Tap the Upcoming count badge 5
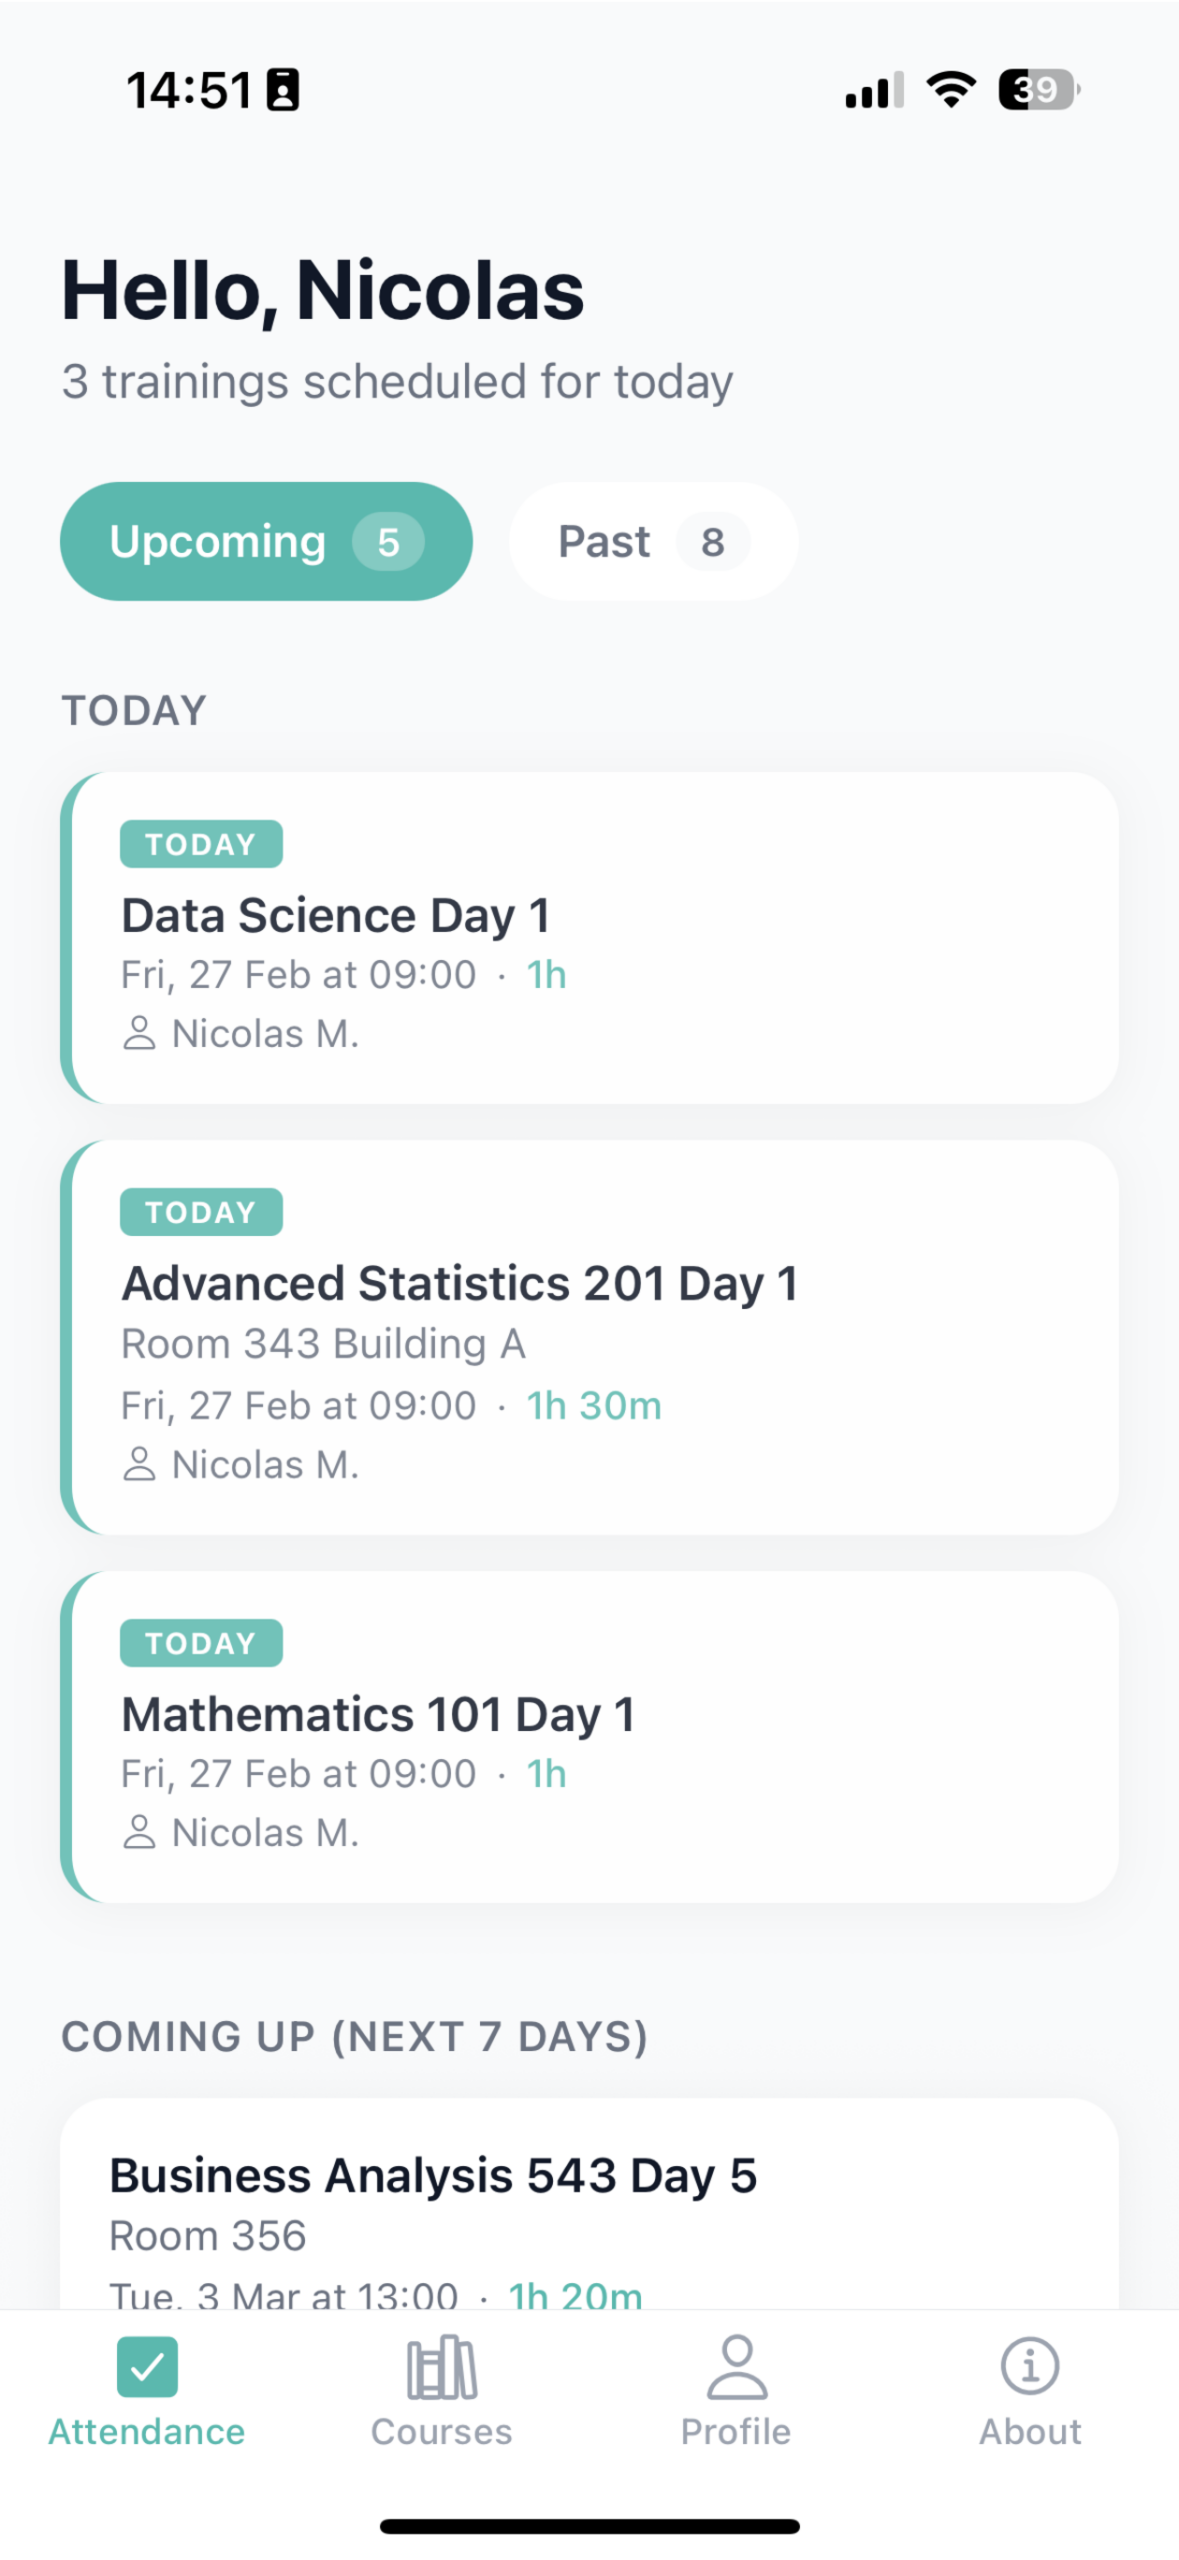This screenshot has width=1179, height=2560. [x=388, y=542]
